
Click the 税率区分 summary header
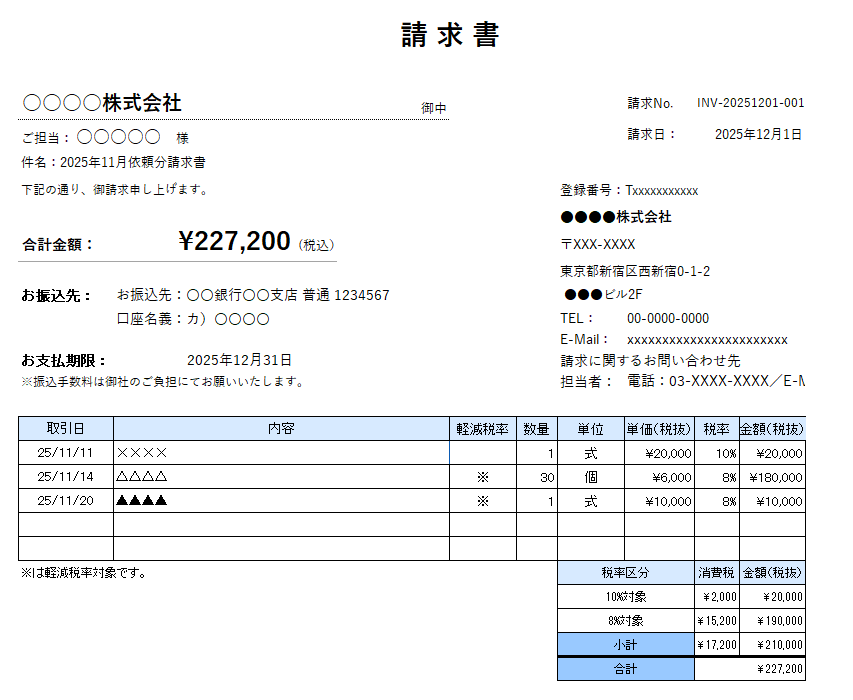point(626,573)
